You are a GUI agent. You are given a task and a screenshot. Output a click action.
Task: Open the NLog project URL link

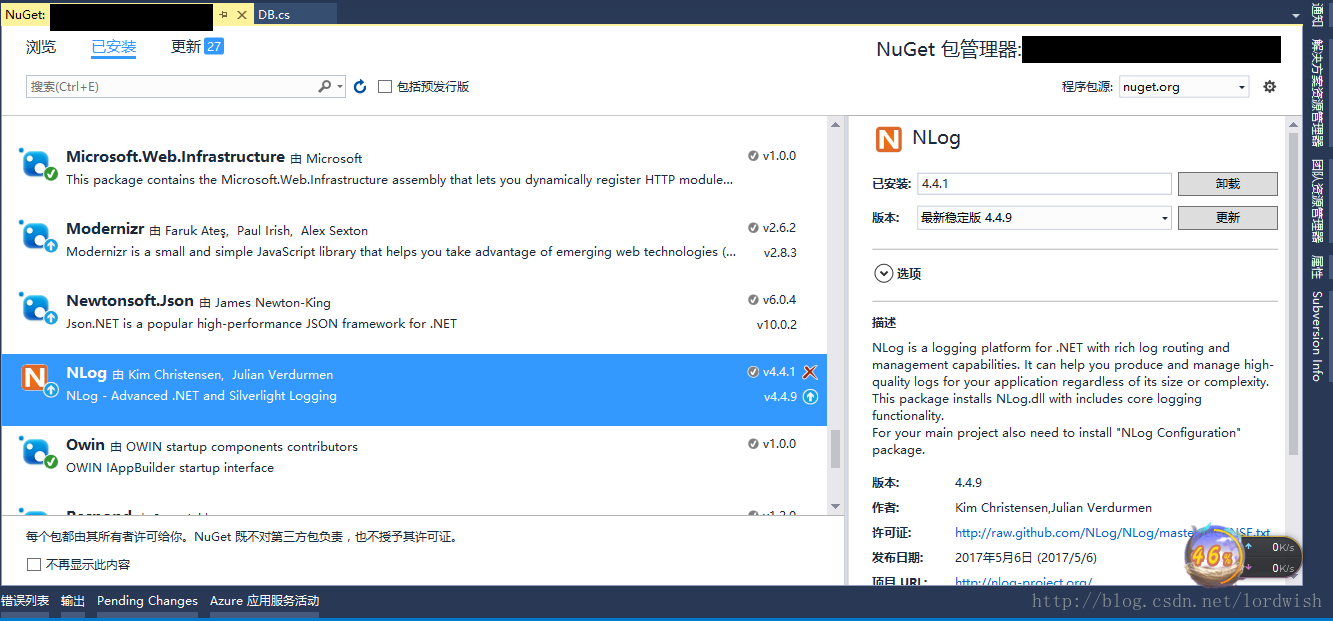[1023, 581]
